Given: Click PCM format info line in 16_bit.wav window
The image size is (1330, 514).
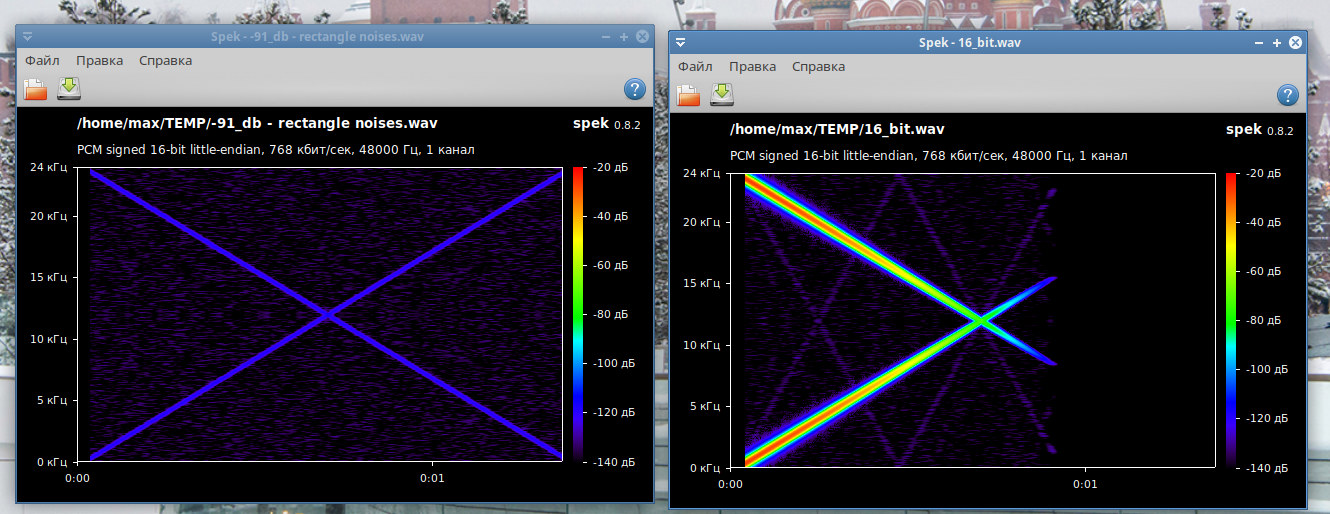Looking at the screenshot, I should pos(929,156).
